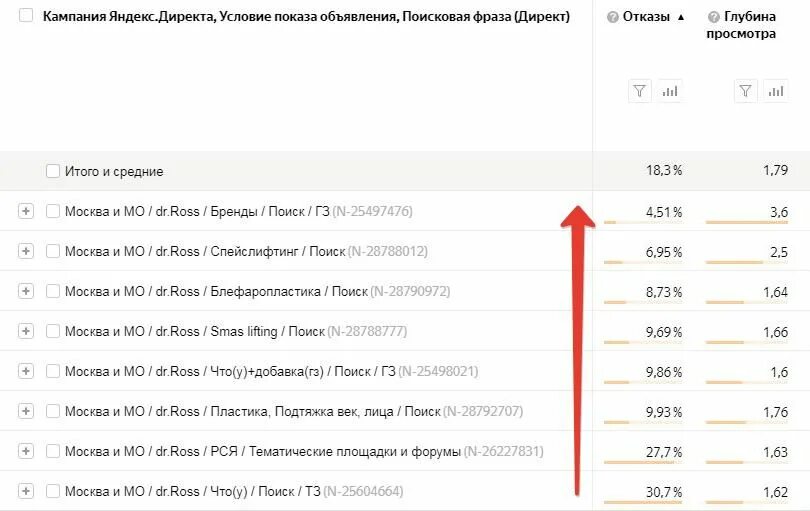Select bounce value 8,73 %
The height and width of the screenshot is (511, 810).
pos(664,292)
